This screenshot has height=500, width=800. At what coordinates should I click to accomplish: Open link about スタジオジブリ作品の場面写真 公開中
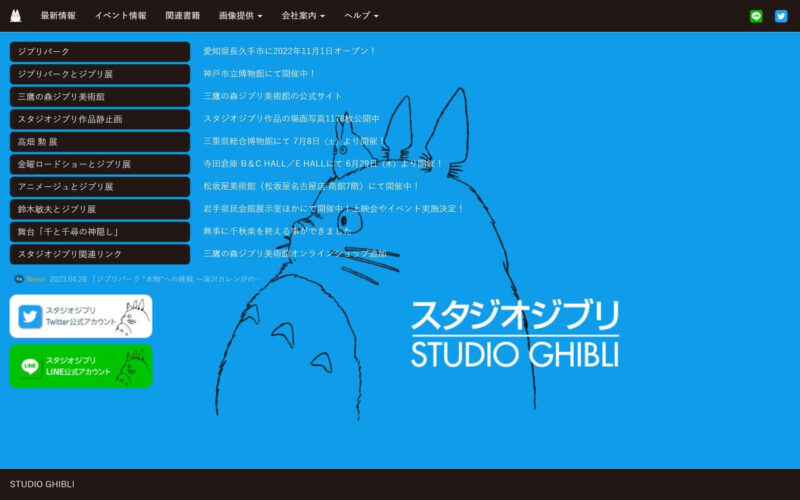291,118
